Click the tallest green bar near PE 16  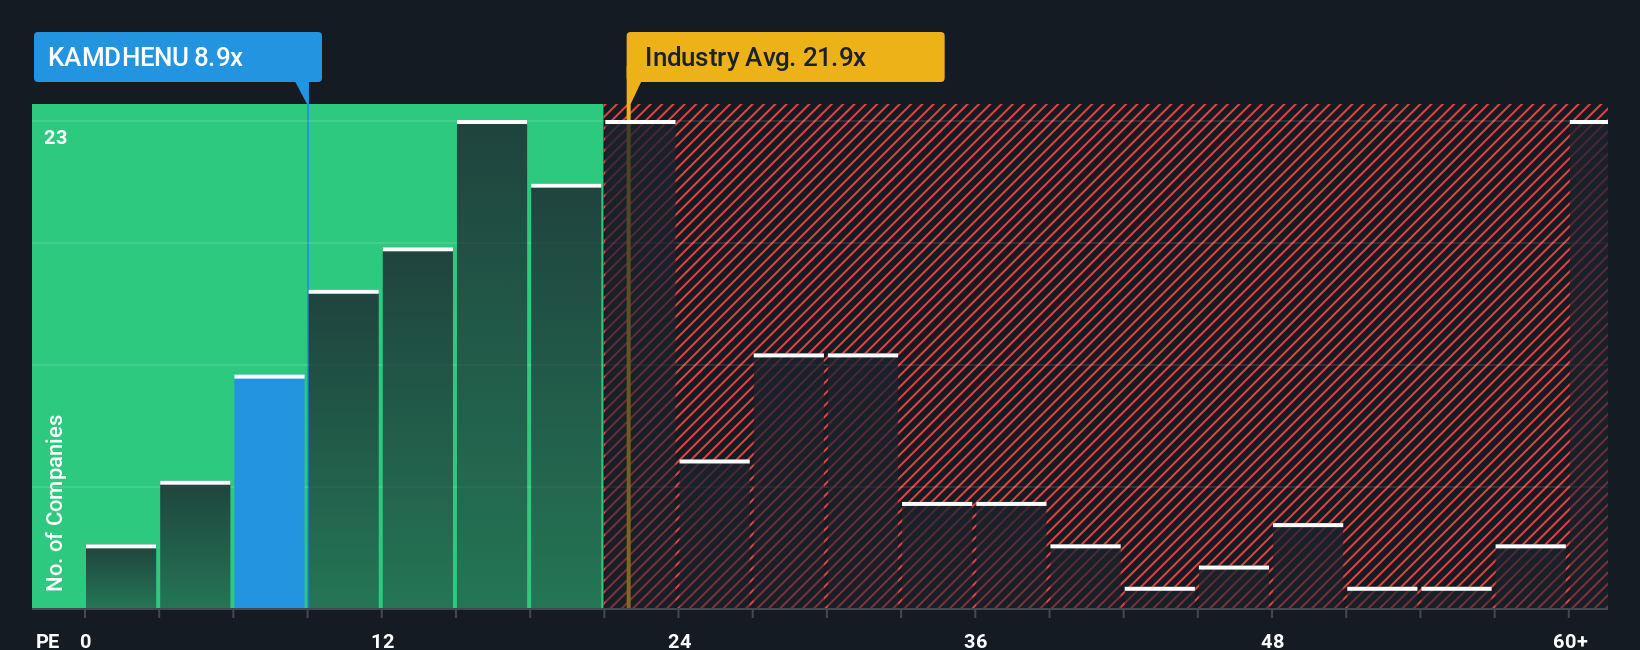point(492,364)
